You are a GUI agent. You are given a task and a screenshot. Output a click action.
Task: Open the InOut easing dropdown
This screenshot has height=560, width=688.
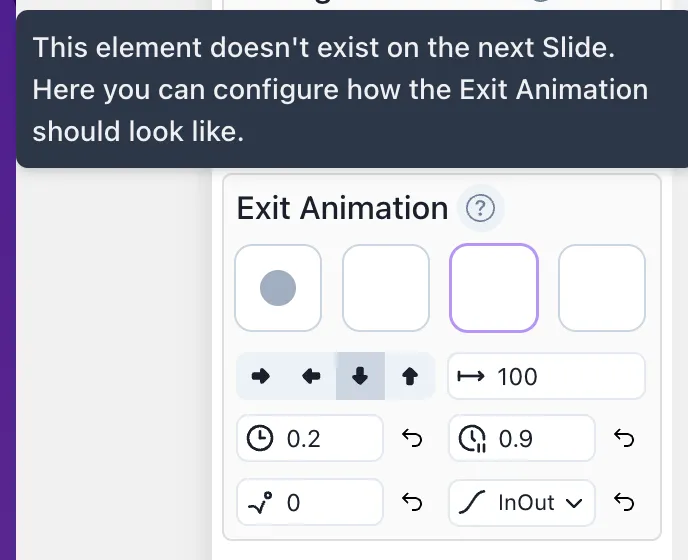[x=522, y=503]
